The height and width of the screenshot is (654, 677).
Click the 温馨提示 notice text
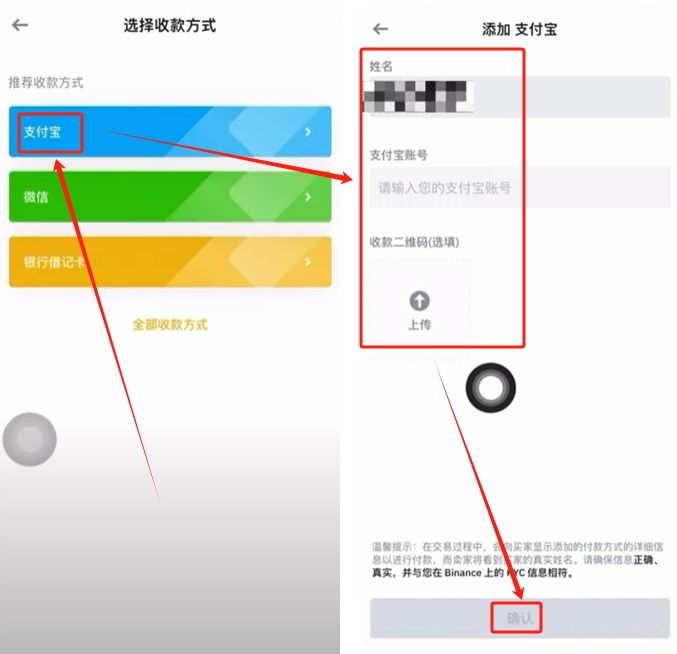[x=518, y=559]
